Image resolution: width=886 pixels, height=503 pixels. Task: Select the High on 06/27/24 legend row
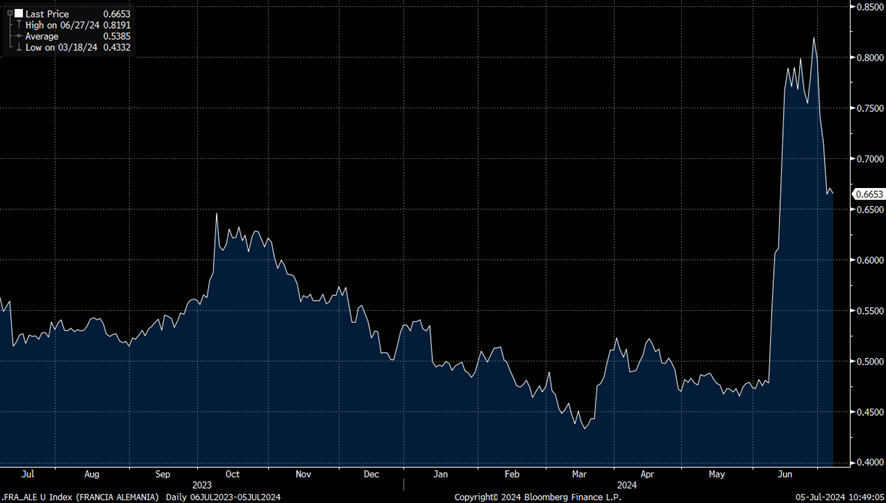coord(61,25)
